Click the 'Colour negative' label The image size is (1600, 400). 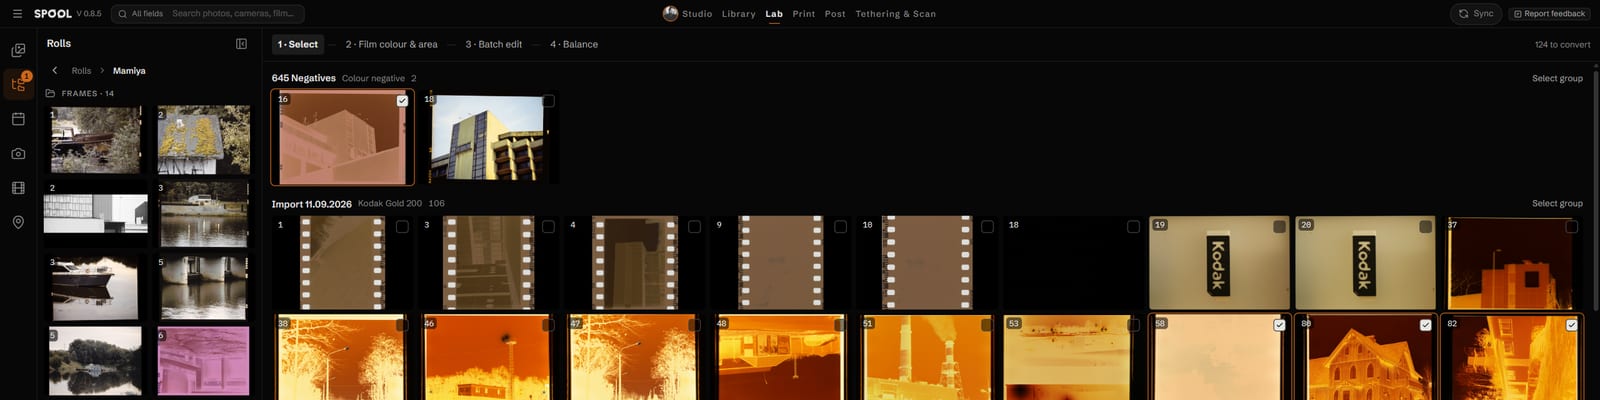tap(373, 78)
